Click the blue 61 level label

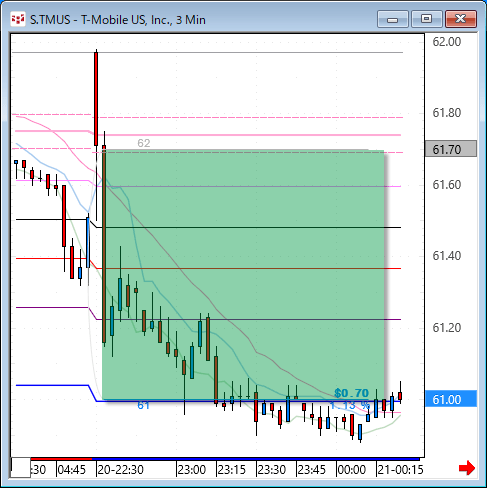pyautogui.click(x=143, y=405)
